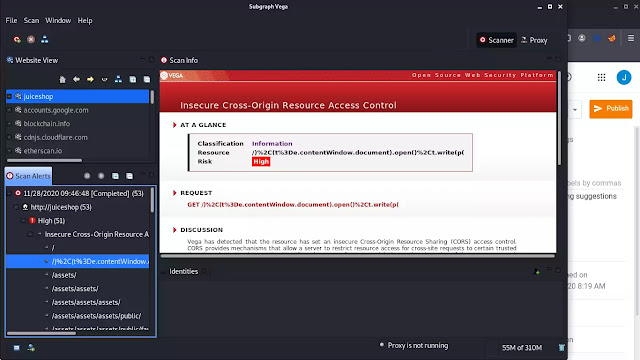
Task: Click the add identity icon in Identities panel
Action: coord(537,271)
